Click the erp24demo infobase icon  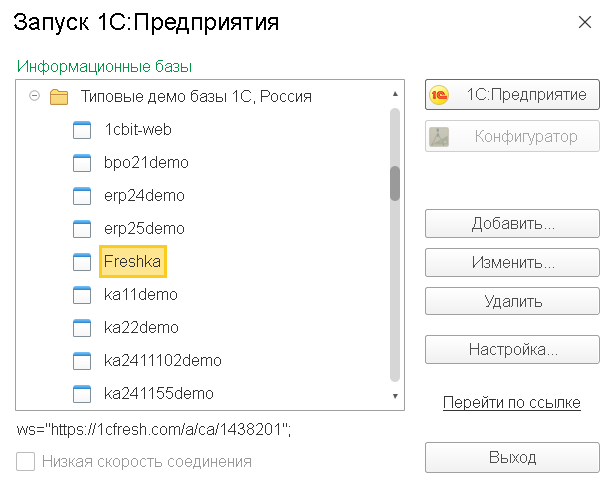coord(82,196)
